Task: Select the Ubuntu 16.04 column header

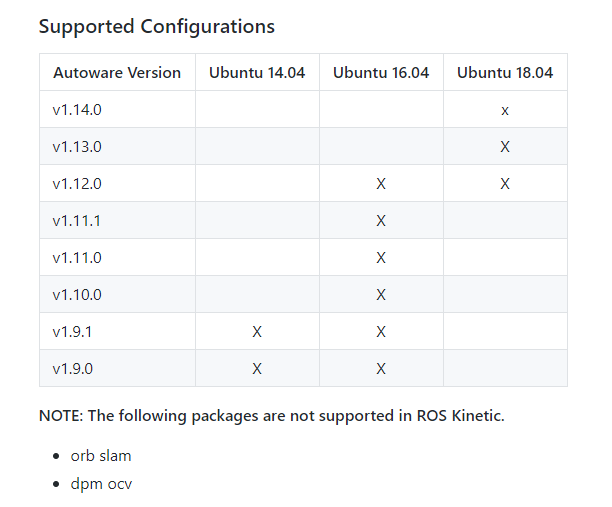Action: pos(381,72)
